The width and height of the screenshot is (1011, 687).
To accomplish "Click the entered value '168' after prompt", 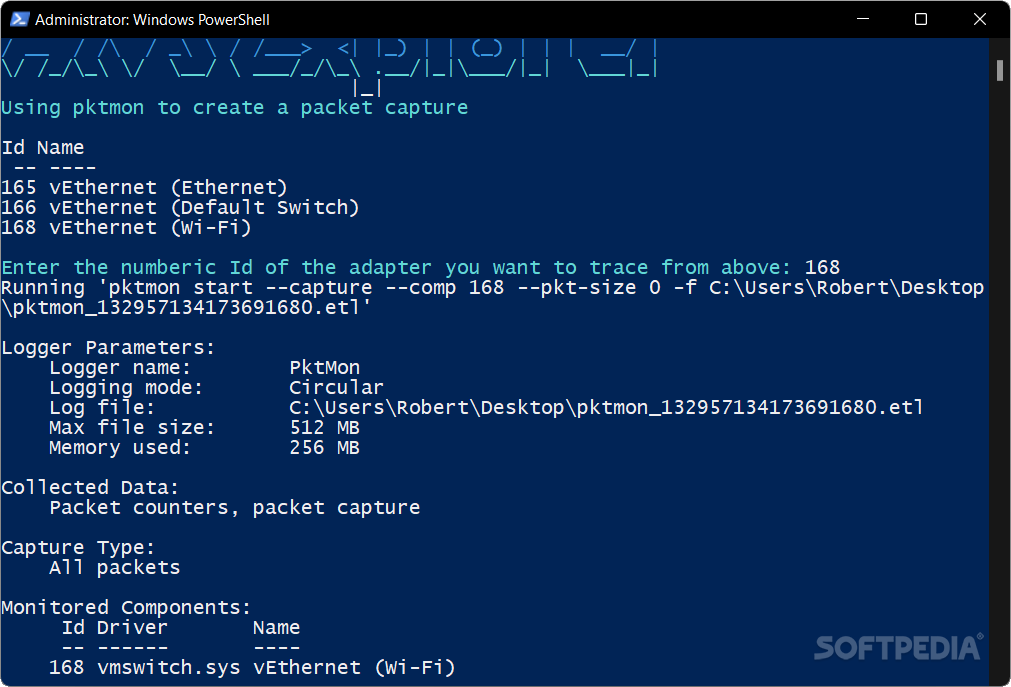I will tap(822, 268).
